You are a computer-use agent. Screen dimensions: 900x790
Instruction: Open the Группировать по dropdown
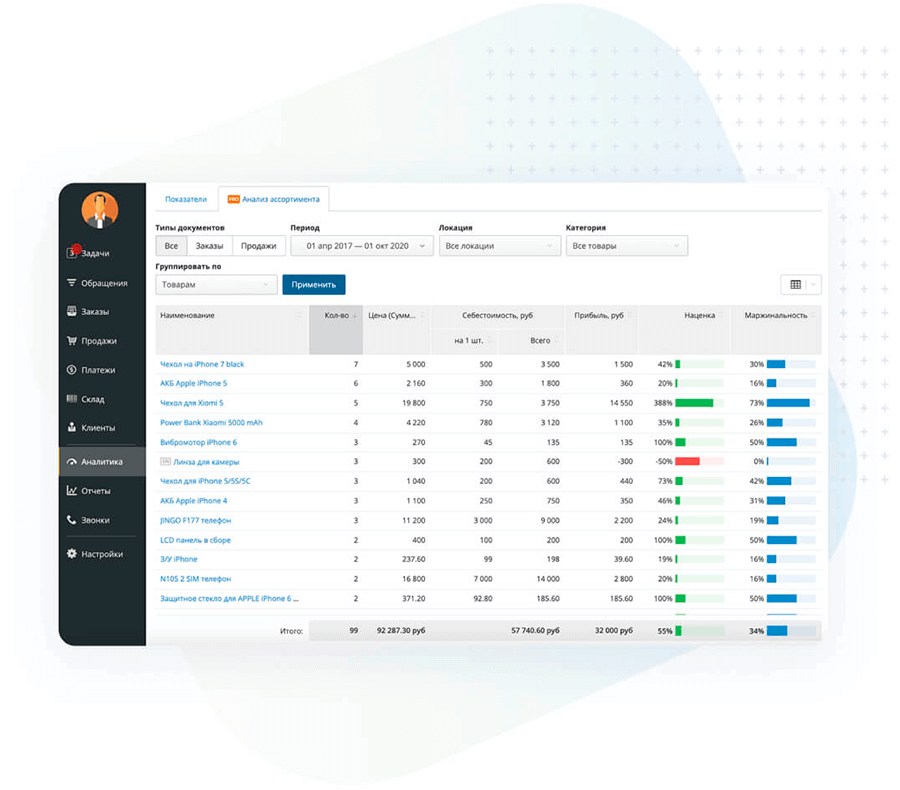tap(216, 285)
